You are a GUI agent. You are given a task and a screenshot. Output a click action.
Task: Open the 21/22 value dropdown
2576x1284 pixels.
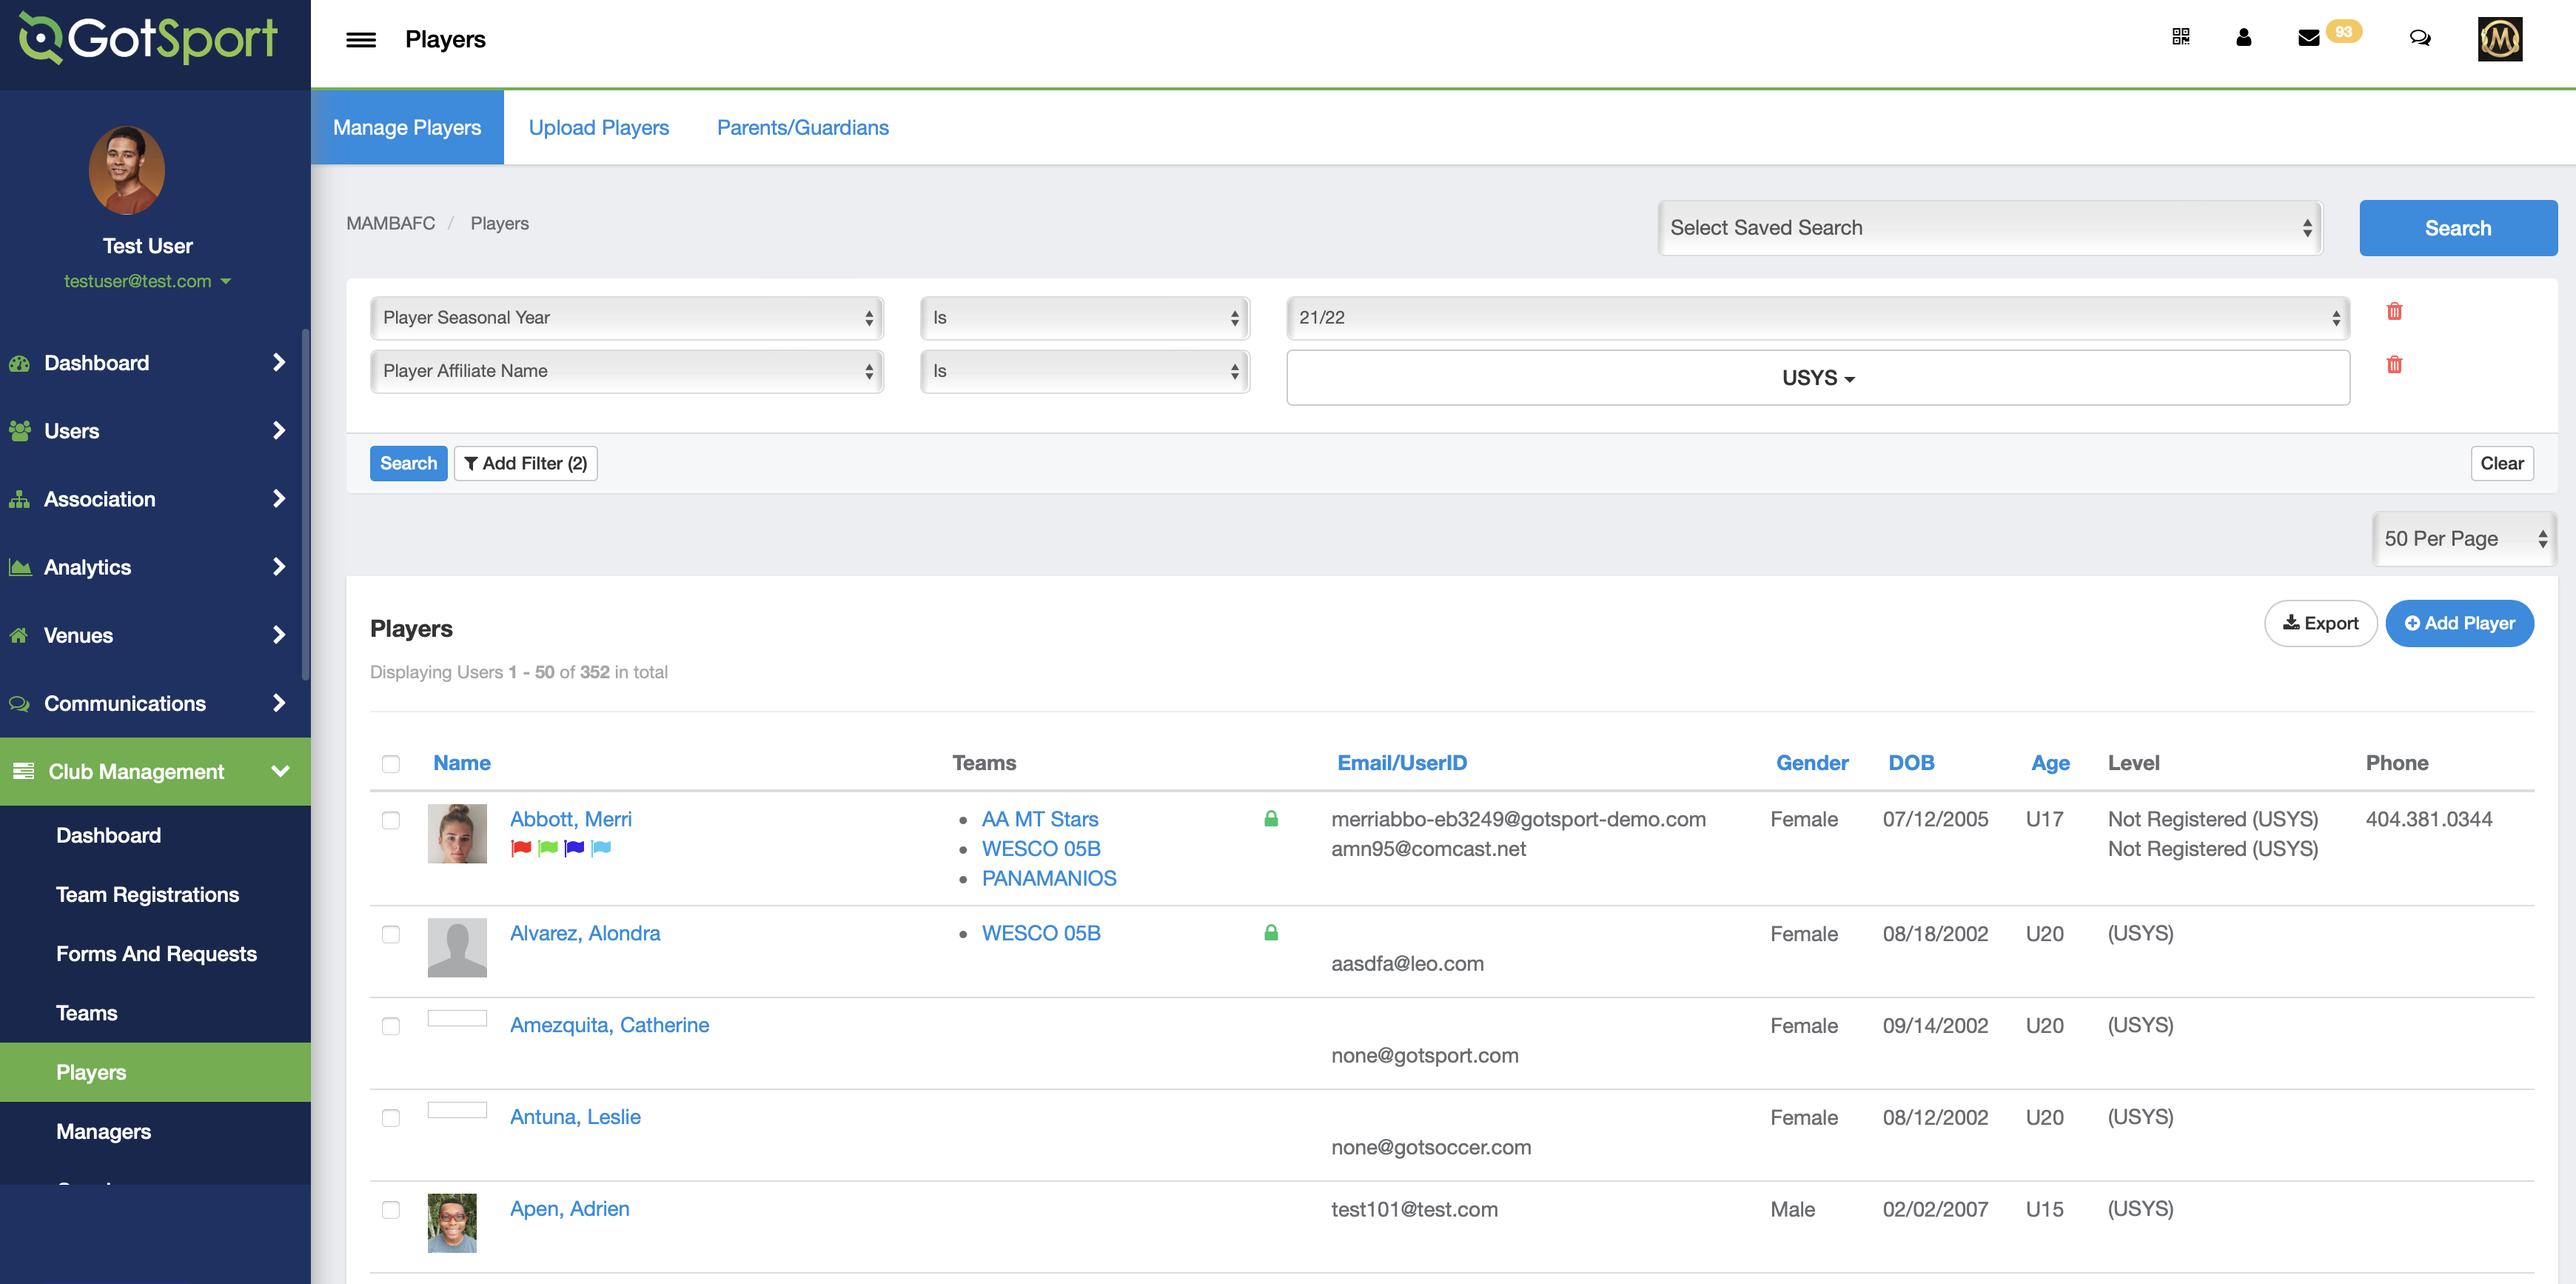pos(1818,317)
